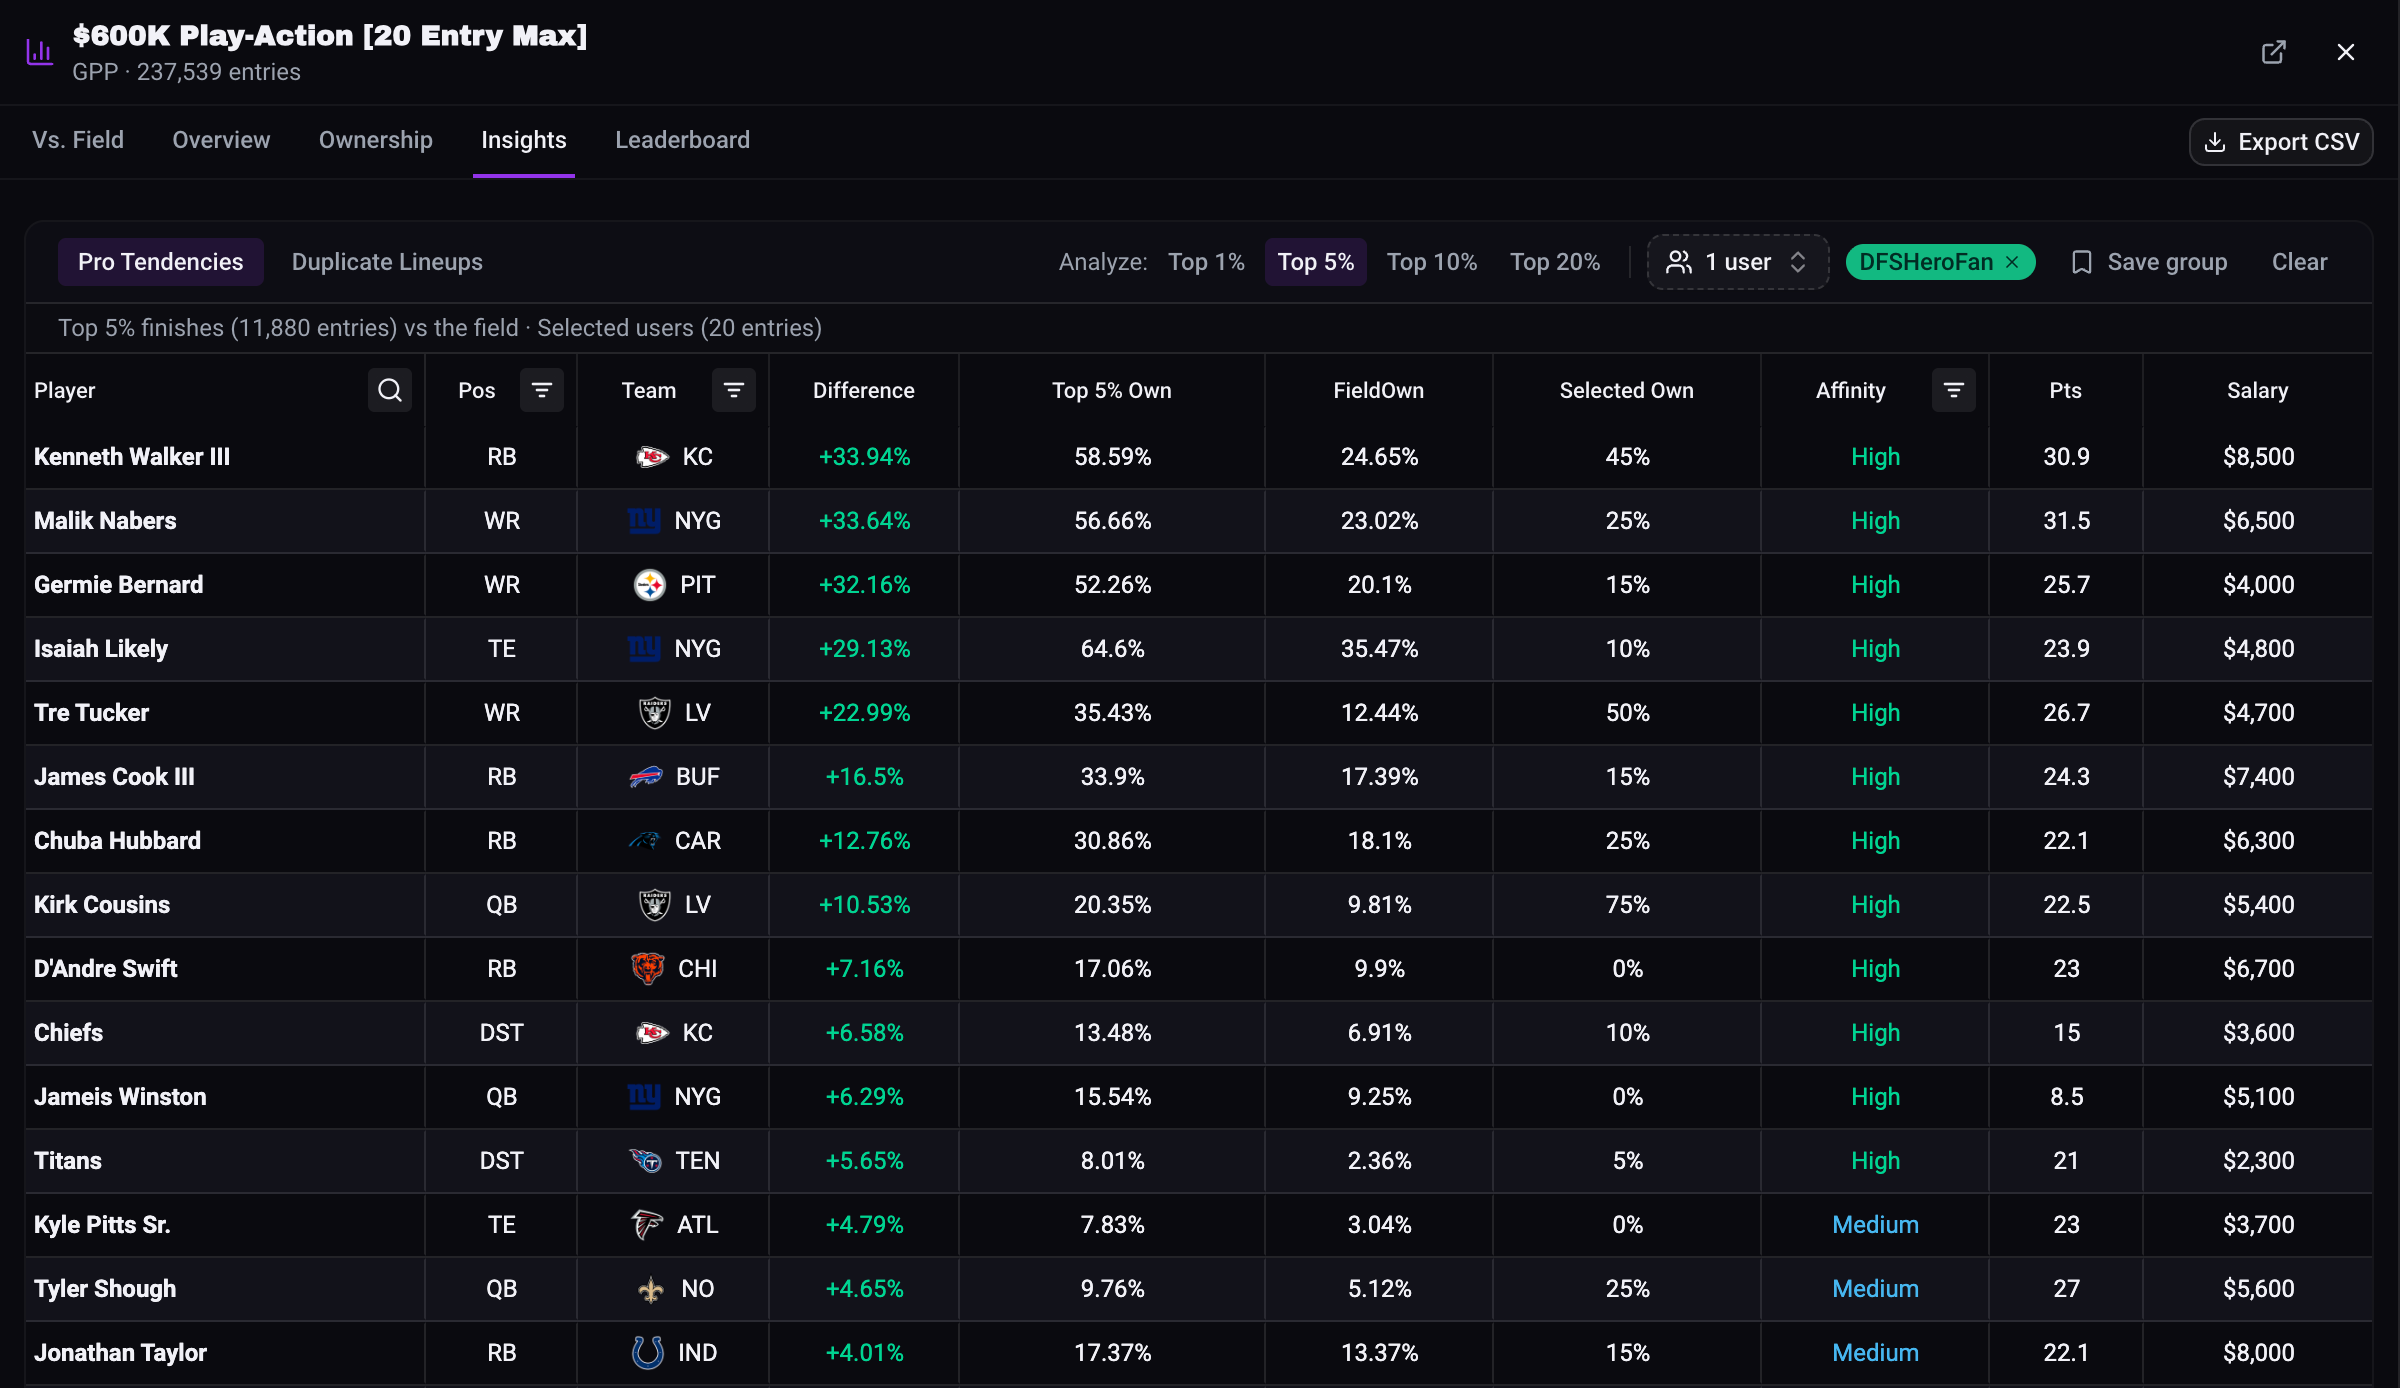This screenshot has width=2400, height=1388.
Task: Open the Affinity column filter icon
Action: coord(1954,390)
